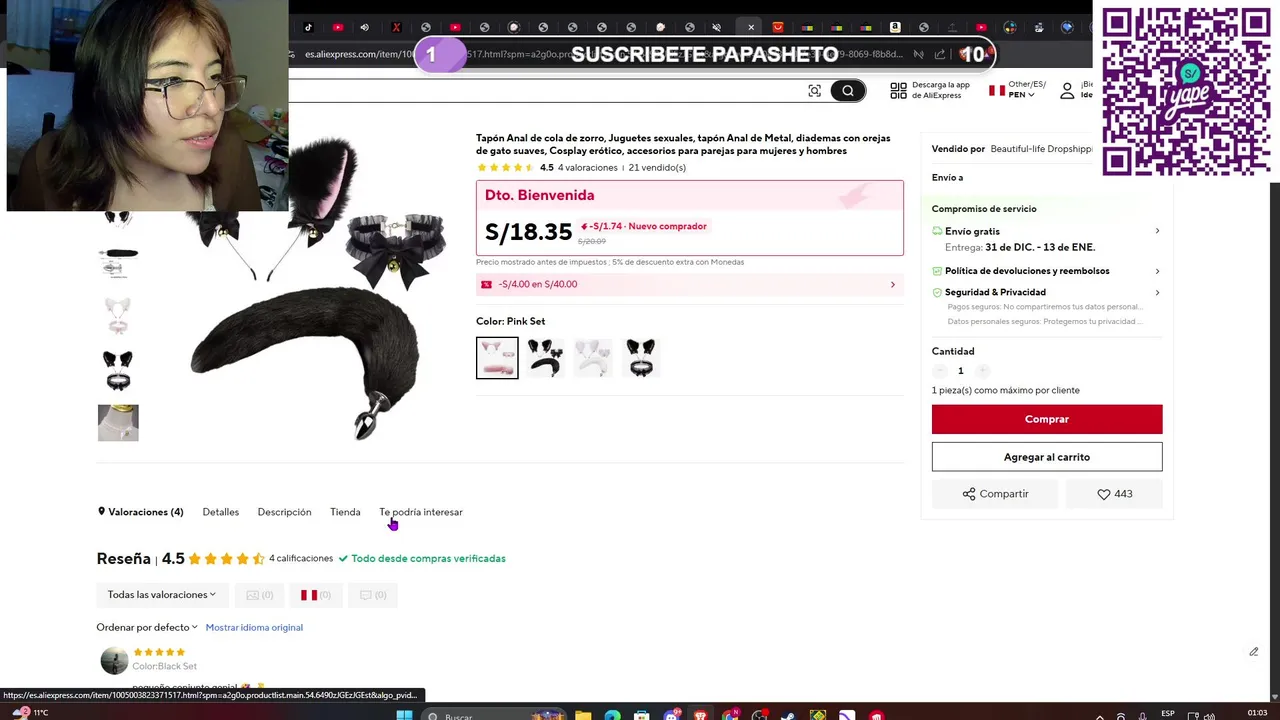Switch to the Detalles tab

[x=220, y=512]
